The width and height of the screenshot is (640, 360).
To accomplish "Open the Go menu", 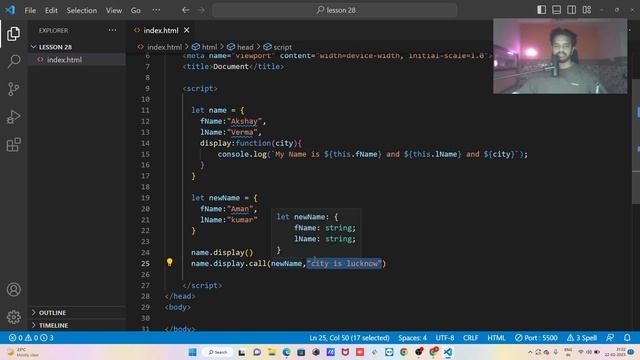I will [136, 10].
